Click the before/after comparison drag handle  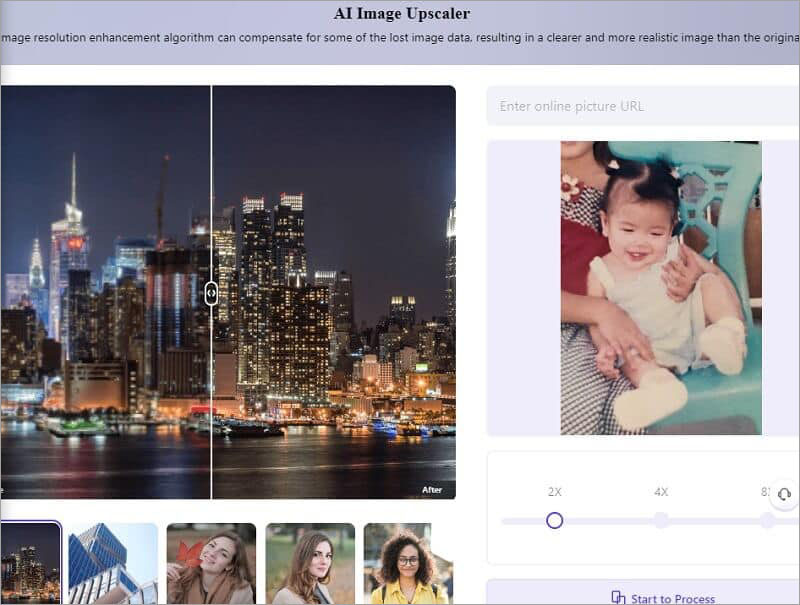pos(211,293)
